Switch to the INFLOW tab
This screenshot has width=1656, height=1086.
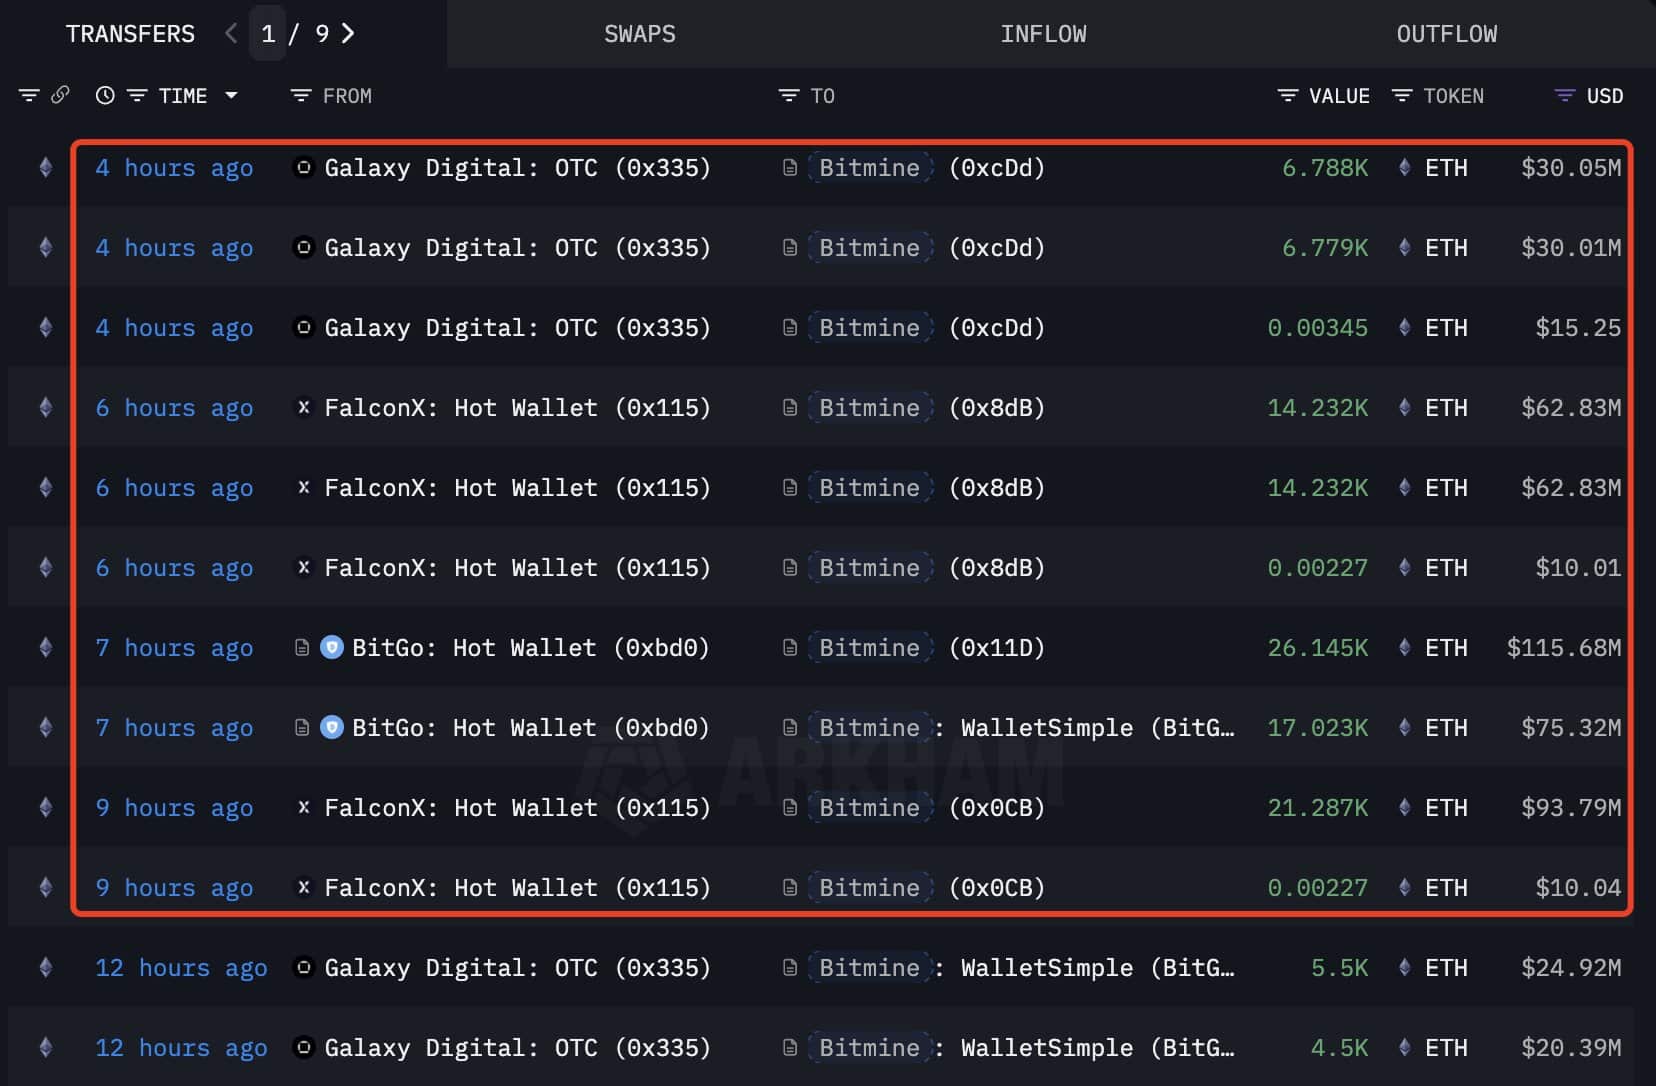tap(1043, 33)
